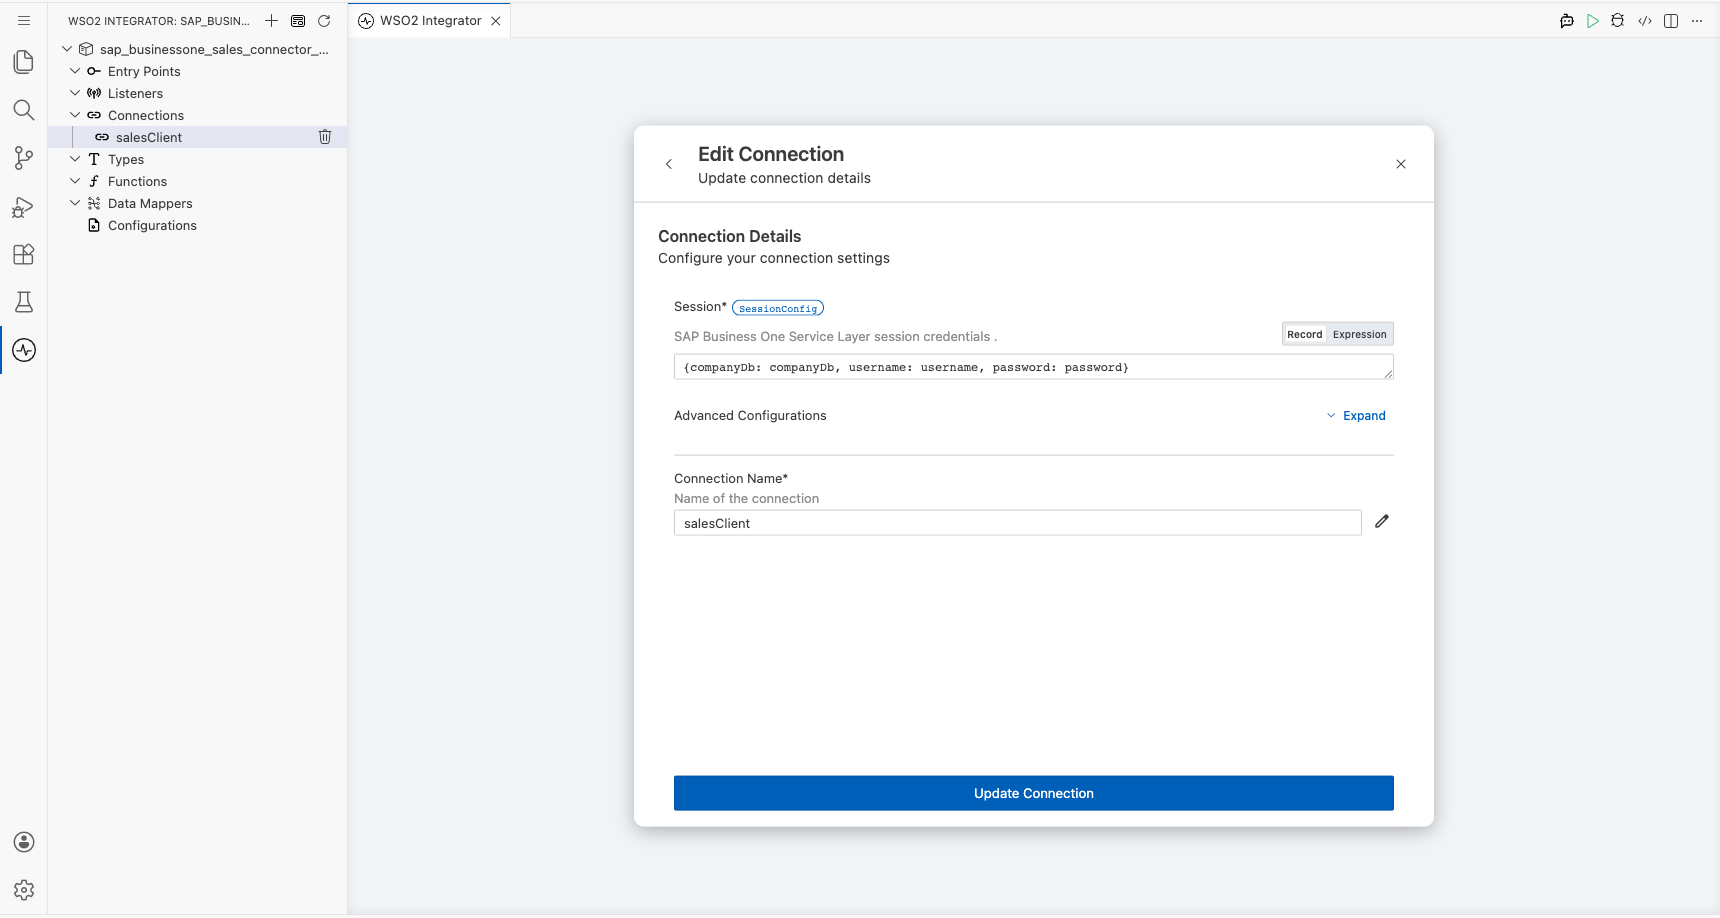Screen dimensions: 1720x918
Task: Select the WSO2 Integrator editor tab
Action: [x=430, y=21]
